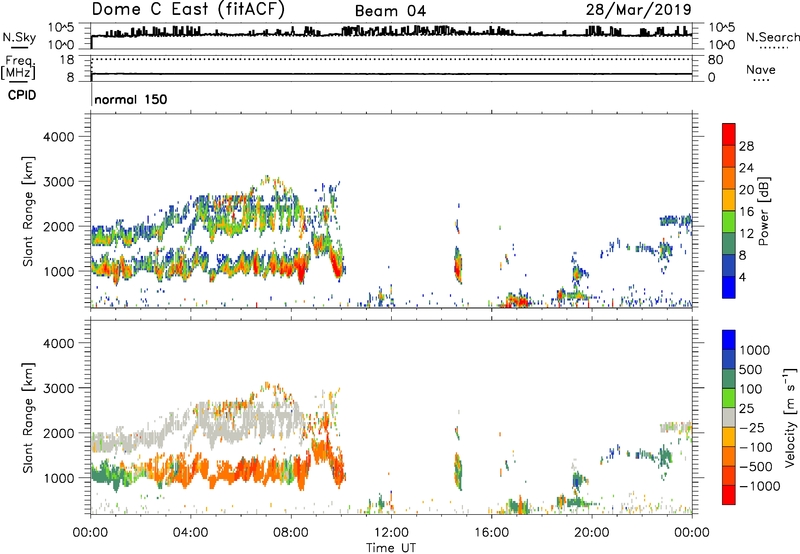The width and height of the screenshot is (800, 554).
Task: Click the "-100" tick on the Velocity colorbar
Action: click(x=755, y=447)
